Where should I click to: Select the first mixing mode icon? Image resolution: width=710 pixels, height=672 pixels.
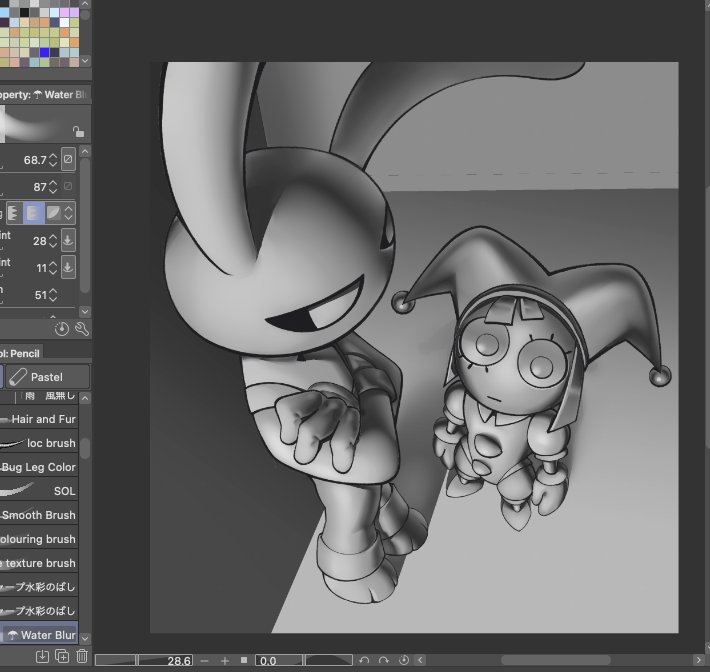coord(14,212)
